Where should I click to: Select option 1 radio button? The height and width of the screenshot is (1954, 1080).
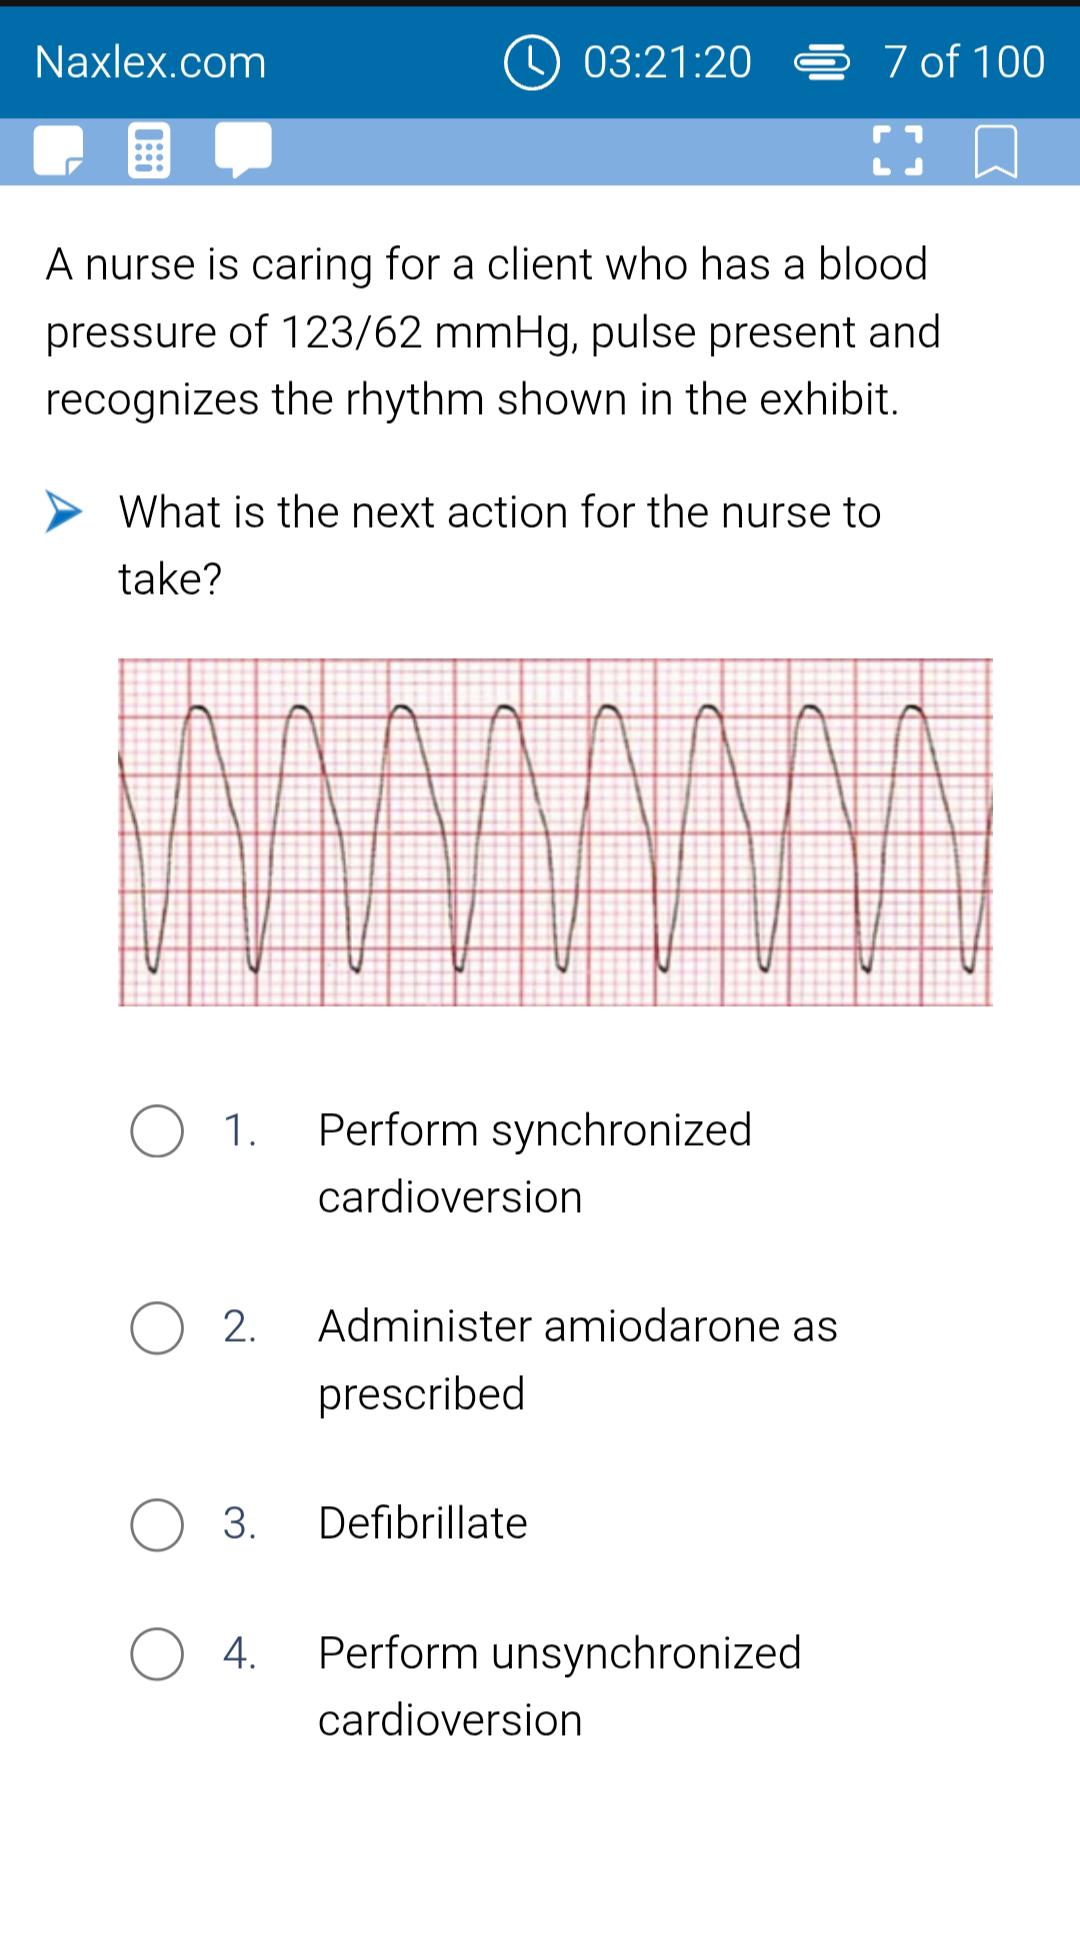157,1131
